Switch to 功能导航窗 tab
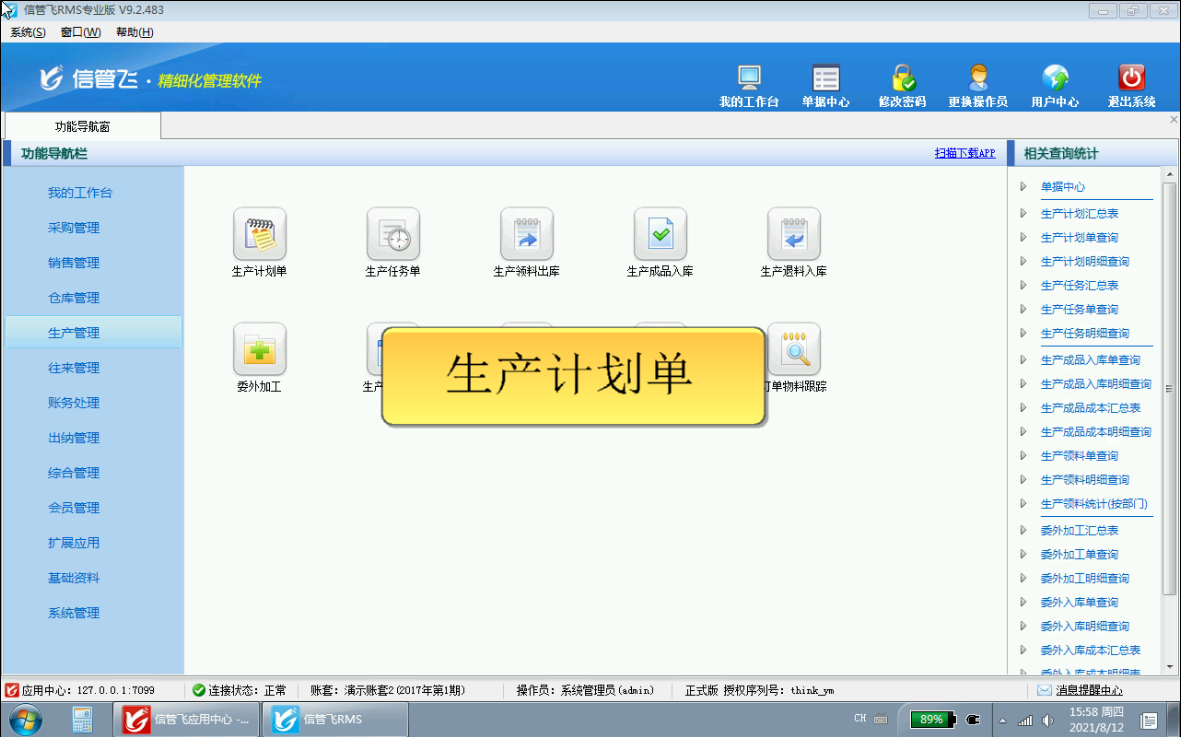 [82, 127]
